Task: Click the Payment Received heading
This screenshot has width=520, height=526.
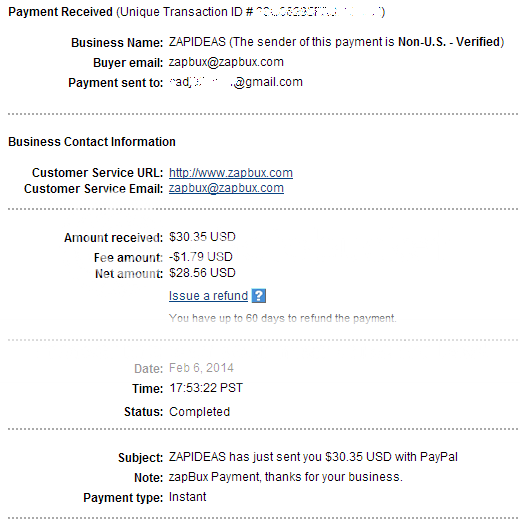Action: [60, 12]
